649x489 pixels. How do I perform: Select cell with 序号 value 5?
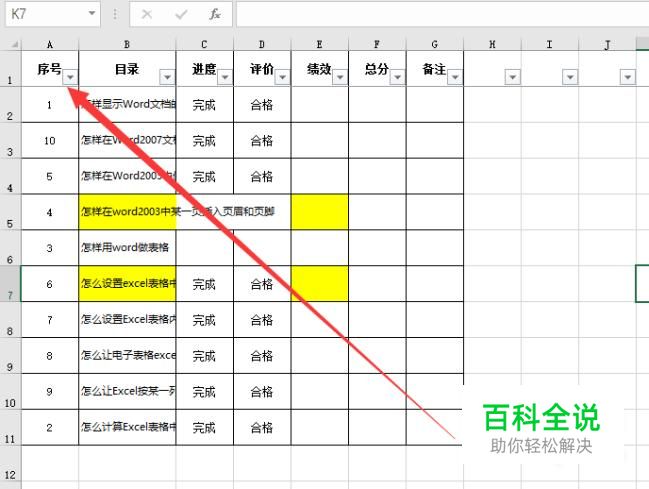pyautogui.click(x=50, y=176)
